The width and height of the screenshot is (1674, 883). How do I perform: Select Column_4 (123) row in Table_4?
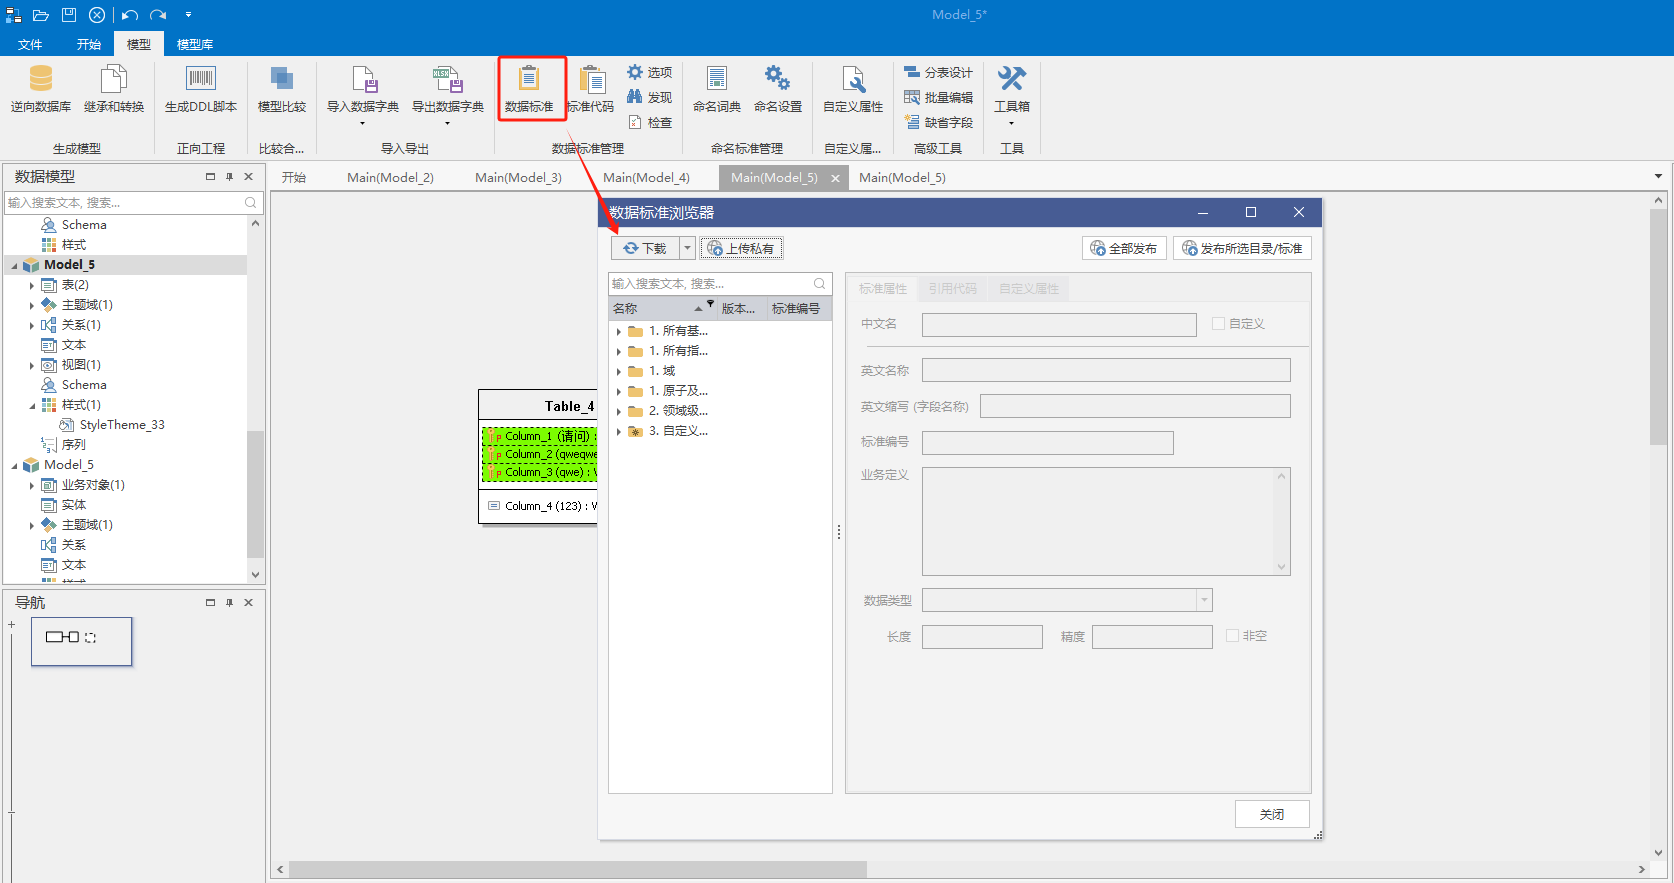click(x=540, y=506)
